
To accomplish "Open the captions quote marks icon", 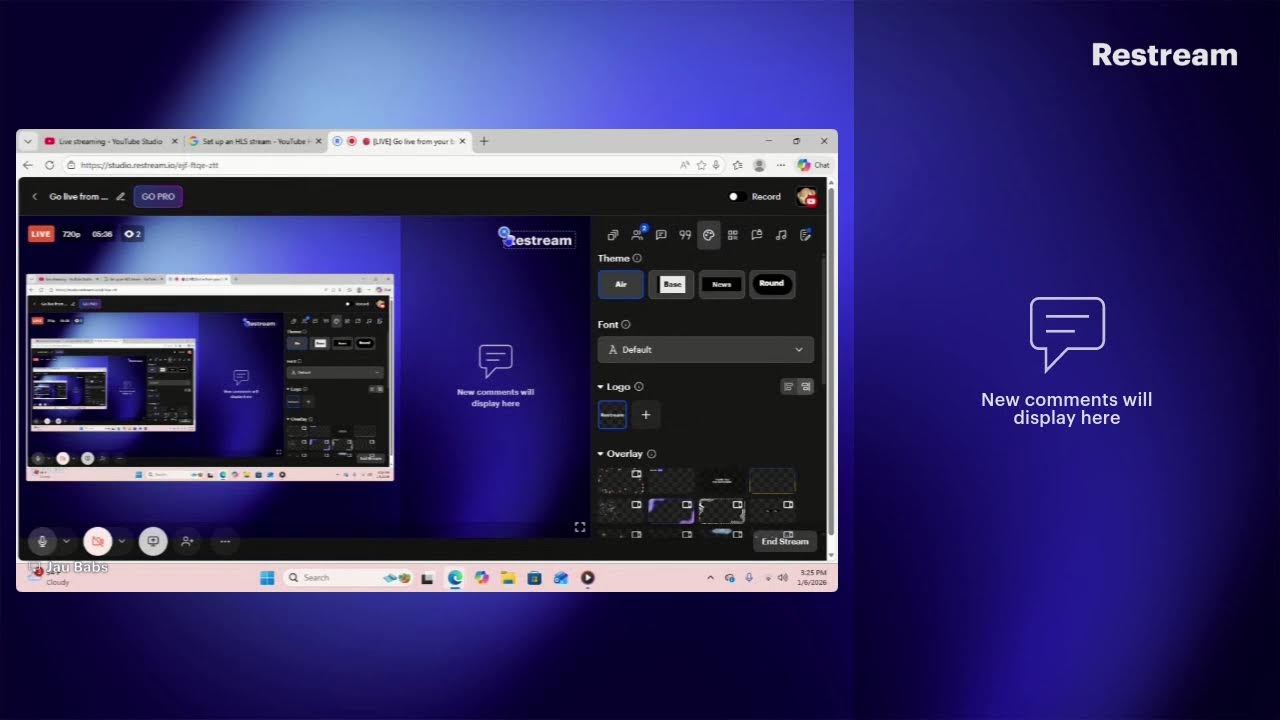I will point(685,235).
